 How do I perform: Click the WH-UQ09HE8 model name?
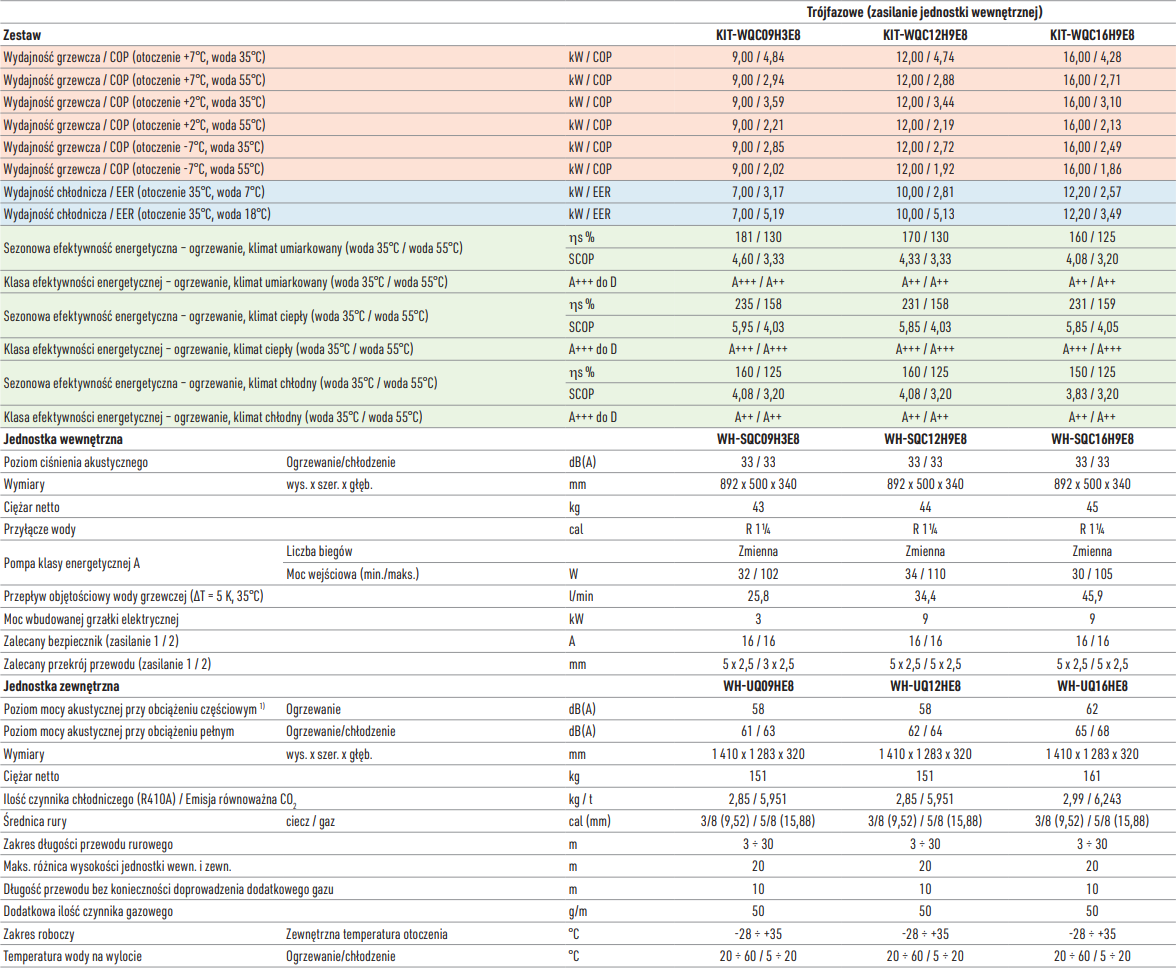(x=758, y=686)
